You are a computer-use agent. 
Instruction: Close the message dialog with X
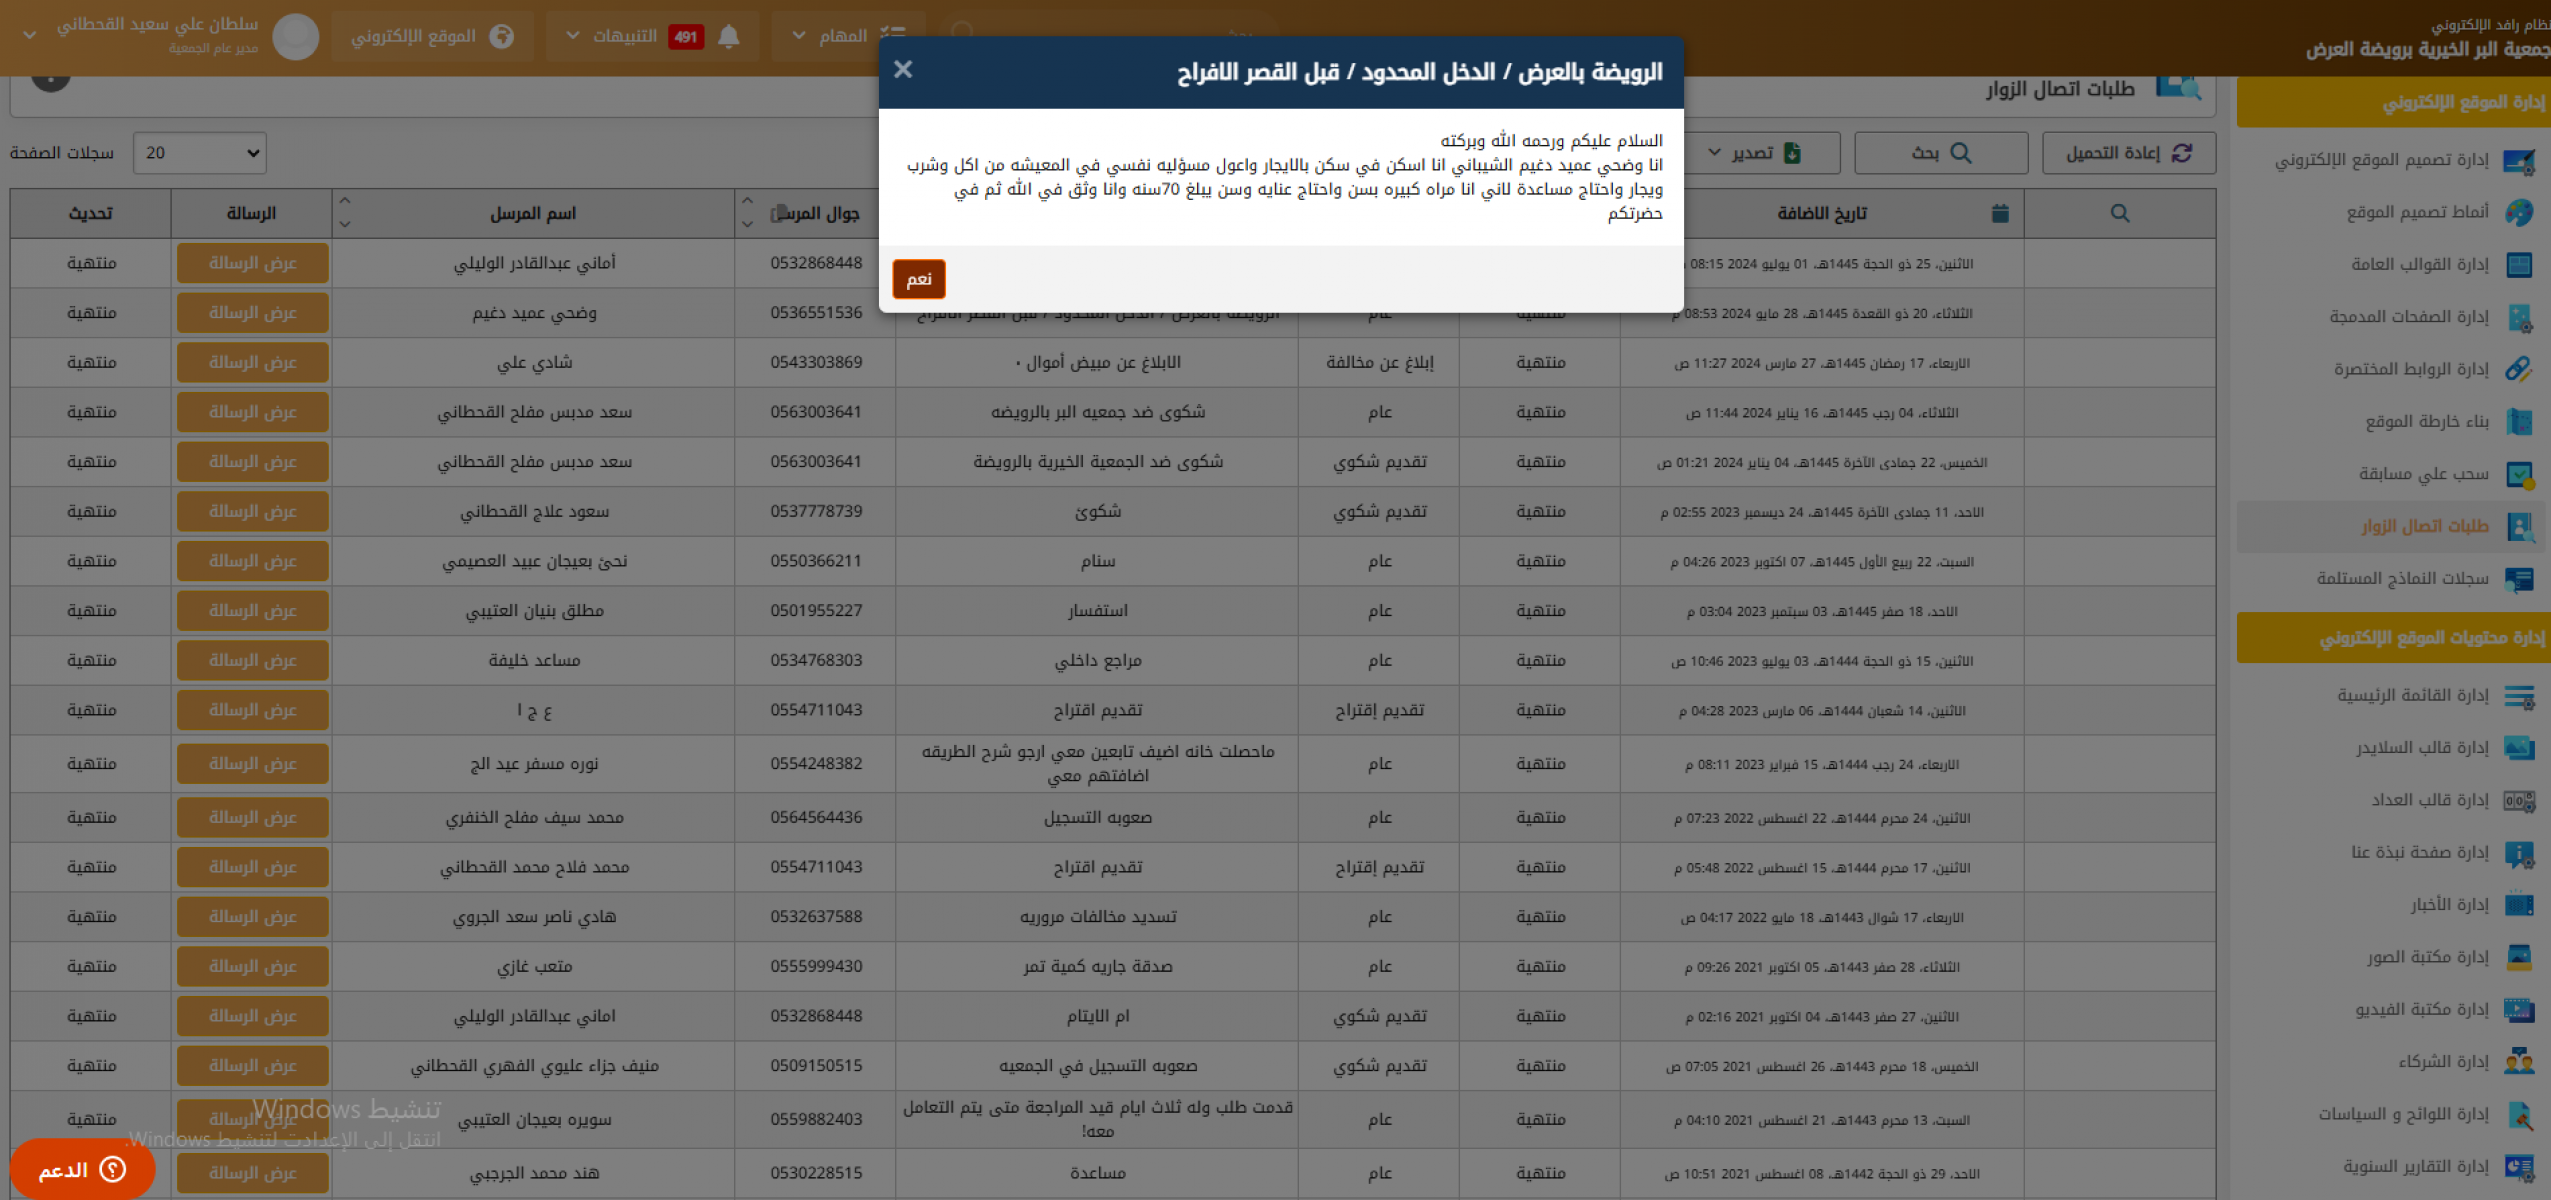pos(903,69)
